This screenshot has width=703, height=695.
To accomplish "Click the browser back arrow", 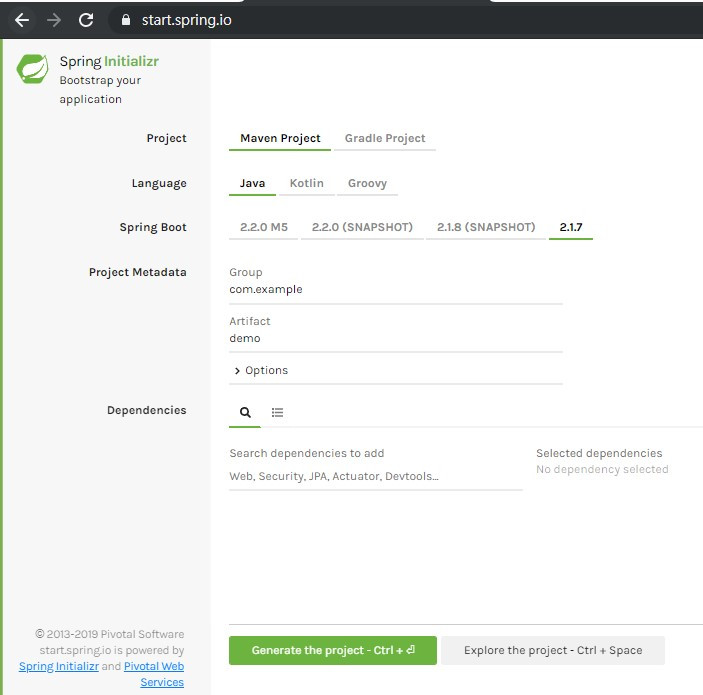I will (22, 20).
